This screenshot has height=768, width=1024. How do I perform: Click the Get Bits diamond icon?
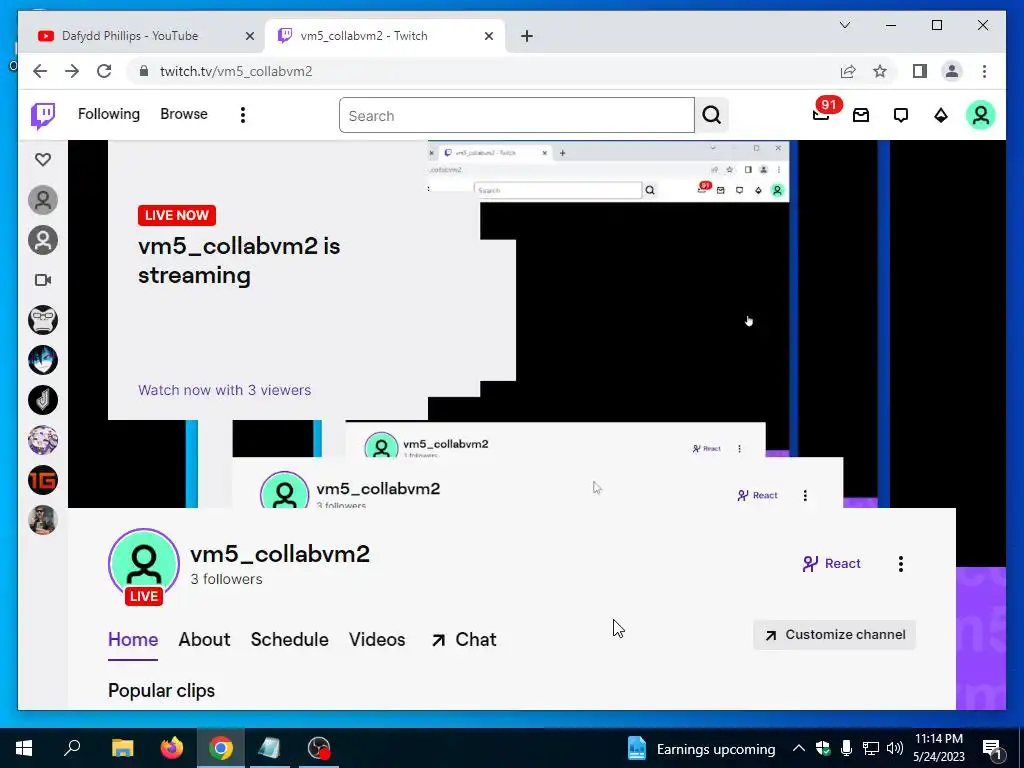point(941,116)
